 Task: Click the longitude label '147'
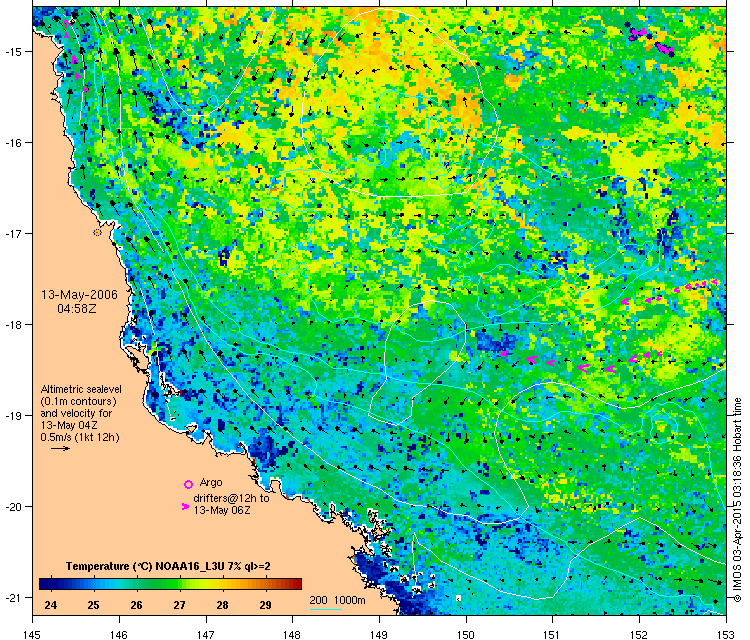(x=206, y=634)
